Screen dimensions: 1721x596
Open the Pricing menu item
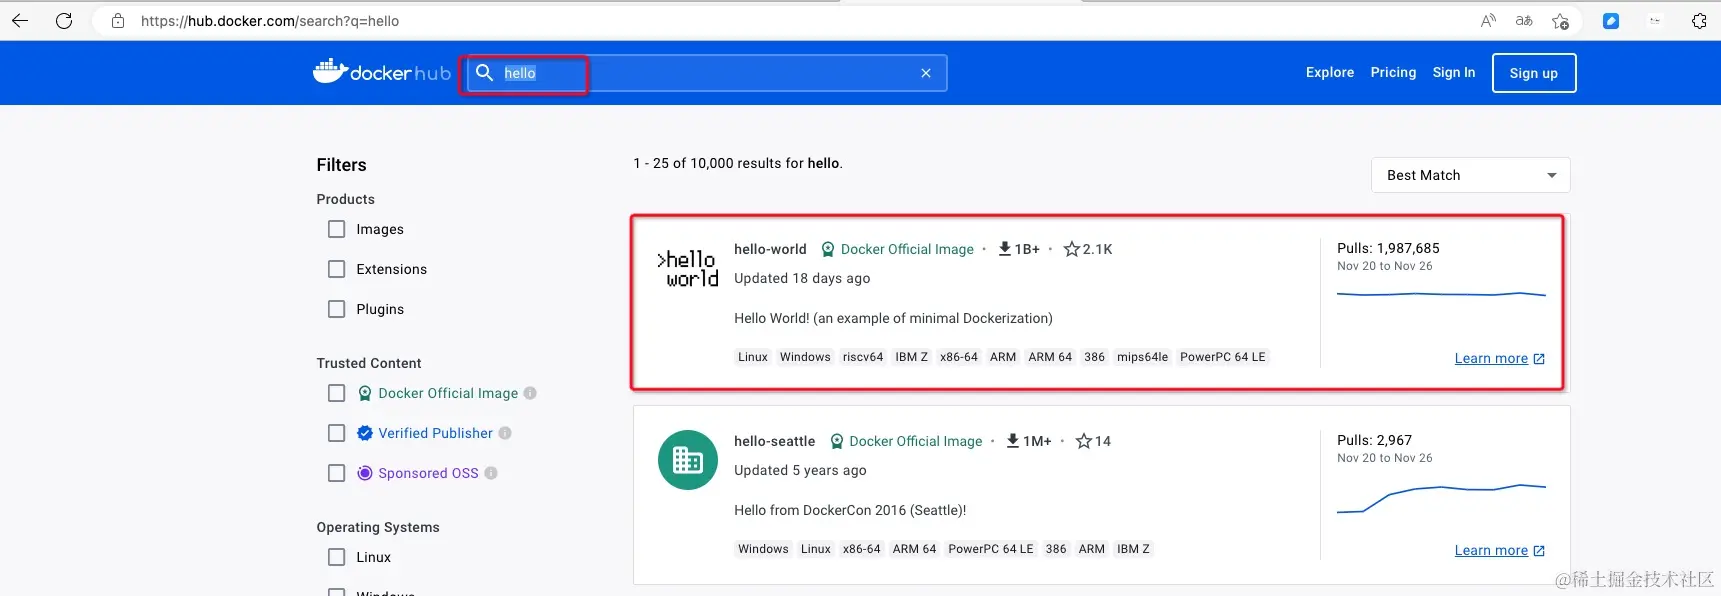1393,72
